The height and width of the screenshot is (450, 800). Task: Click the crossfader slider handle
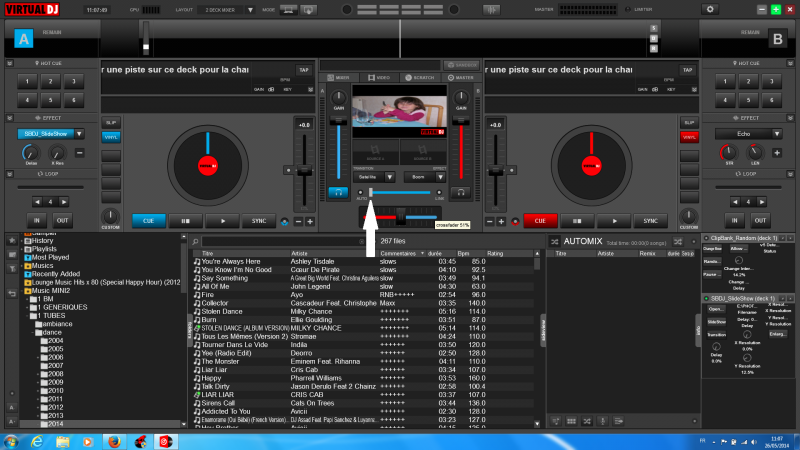[401, 217]
